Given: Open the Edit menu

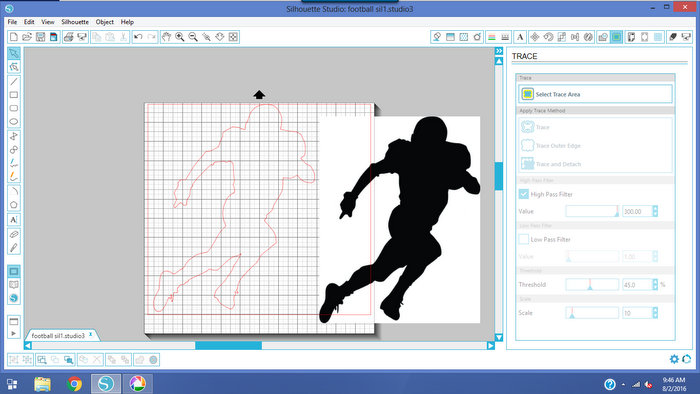Looking at the screenshot, I should coord(29,22).
